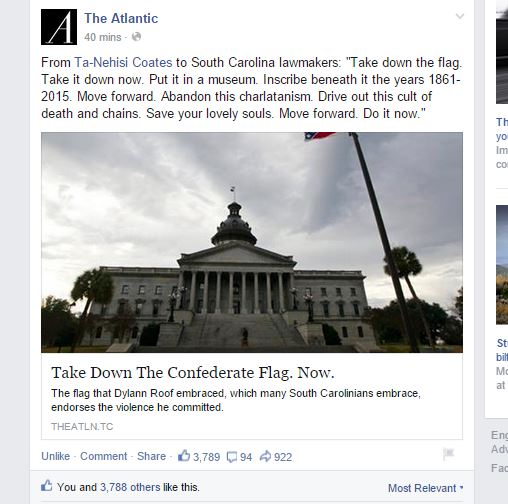Click the Share action link
This screenshot has width=508, height=504.
point(151,456)
